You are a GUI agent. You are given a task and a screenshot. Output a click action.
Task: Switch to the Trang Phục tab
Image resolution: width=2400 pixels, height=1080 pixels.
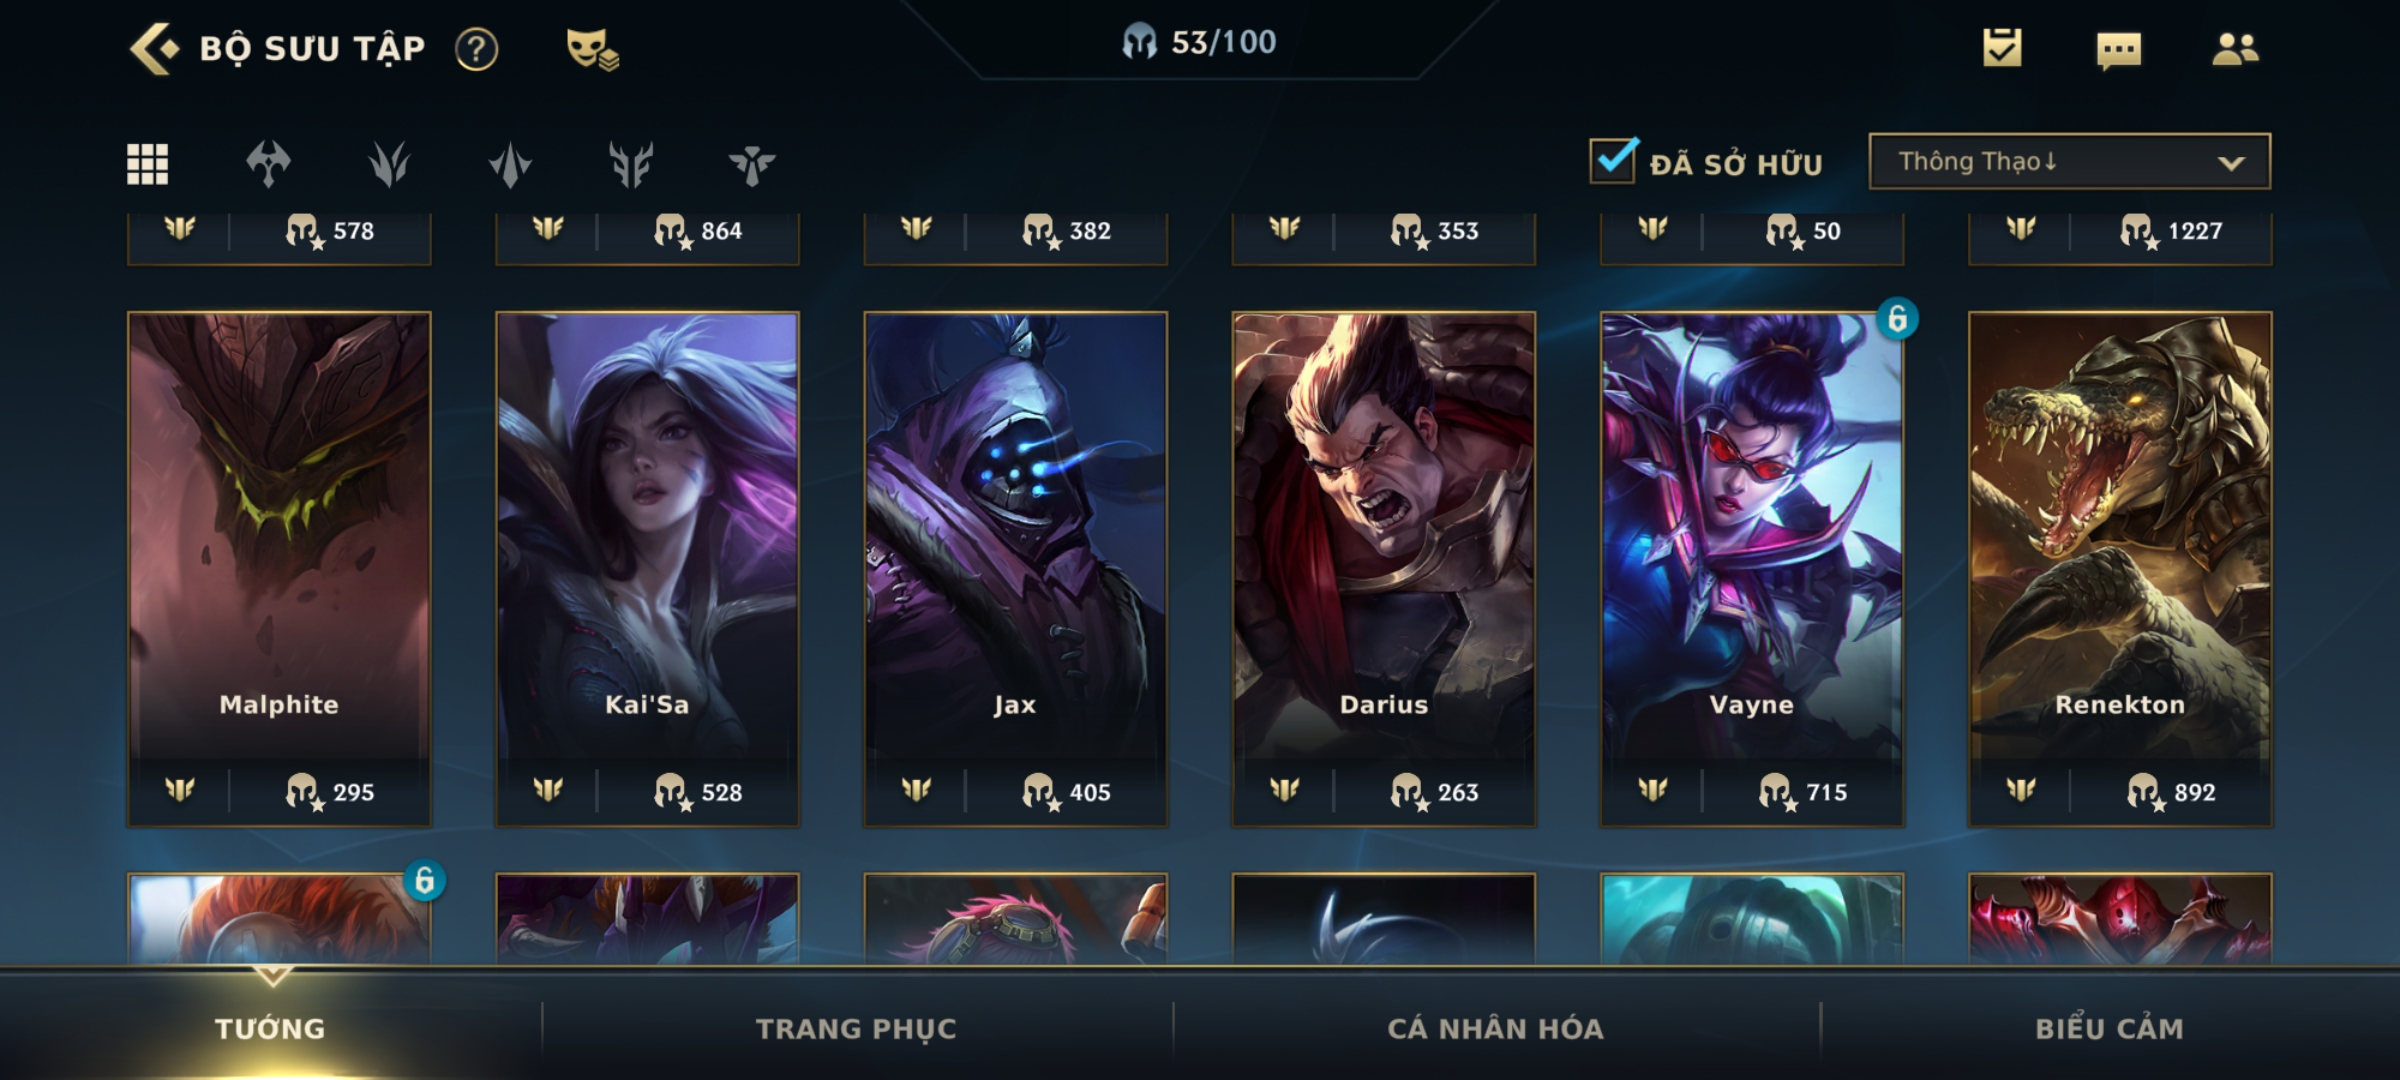[856, 1028]
